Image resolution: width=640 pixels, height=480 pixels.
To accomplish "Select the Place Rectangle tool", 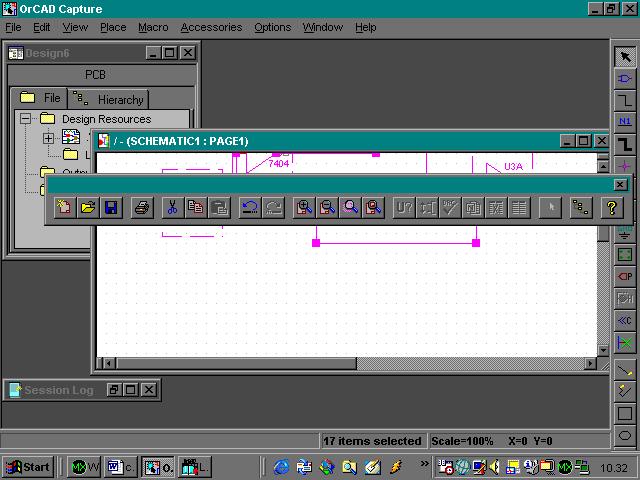I will 625,413.
